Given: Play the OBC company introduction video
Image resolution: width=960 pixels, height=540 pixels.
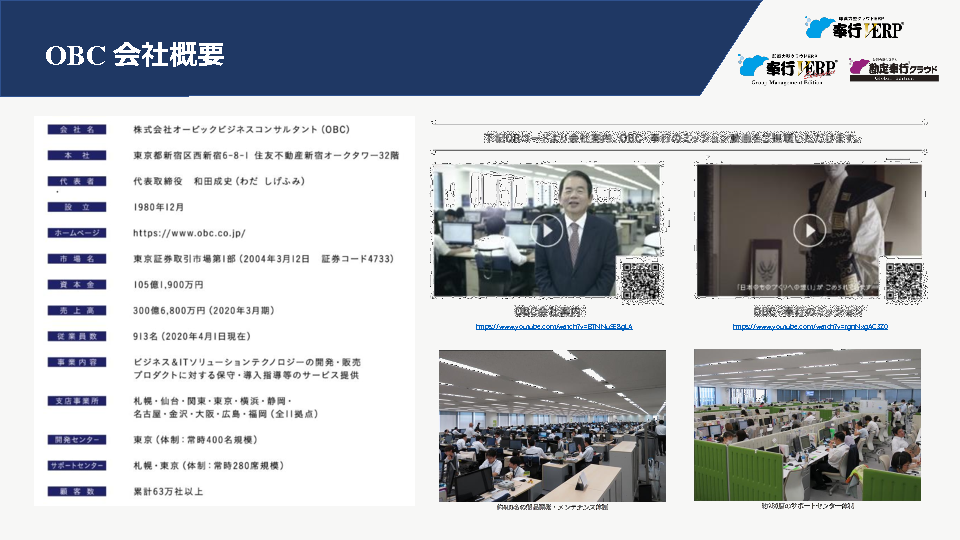Looking at the screenshot, I should (547, 231).
